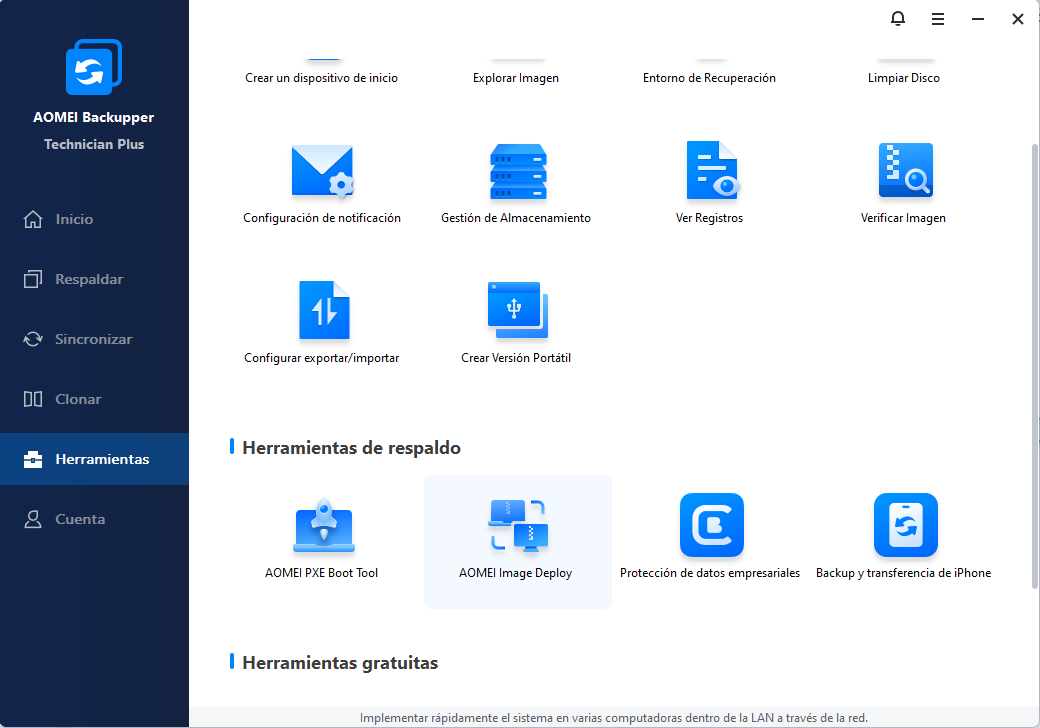Screen dimensions: 1040x728
Task: Click the Limpiar Disco label
Action: tap(903, 78)
